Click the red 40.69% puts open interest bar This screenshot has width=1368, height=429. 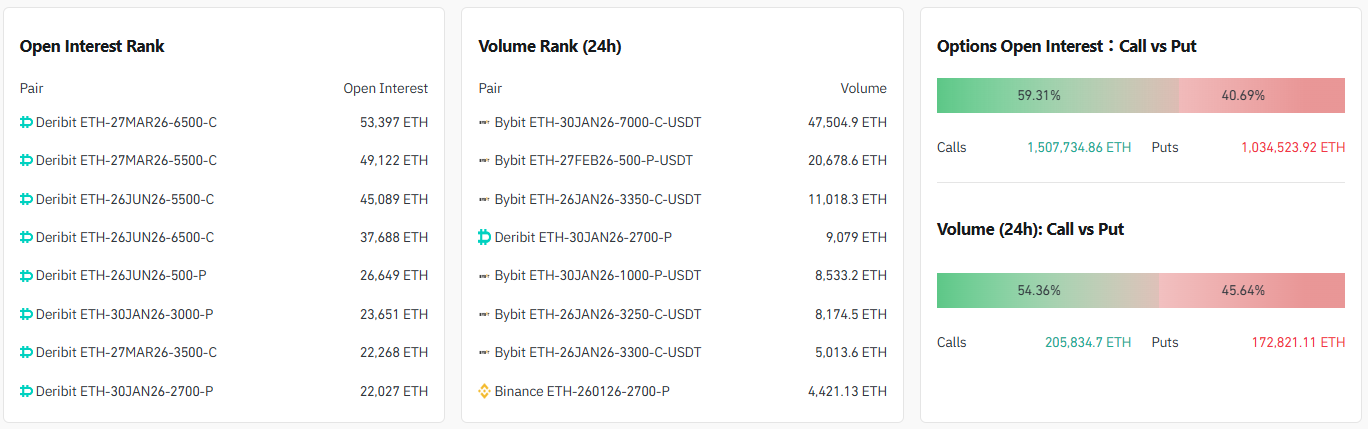click(x=1262, y=96)
